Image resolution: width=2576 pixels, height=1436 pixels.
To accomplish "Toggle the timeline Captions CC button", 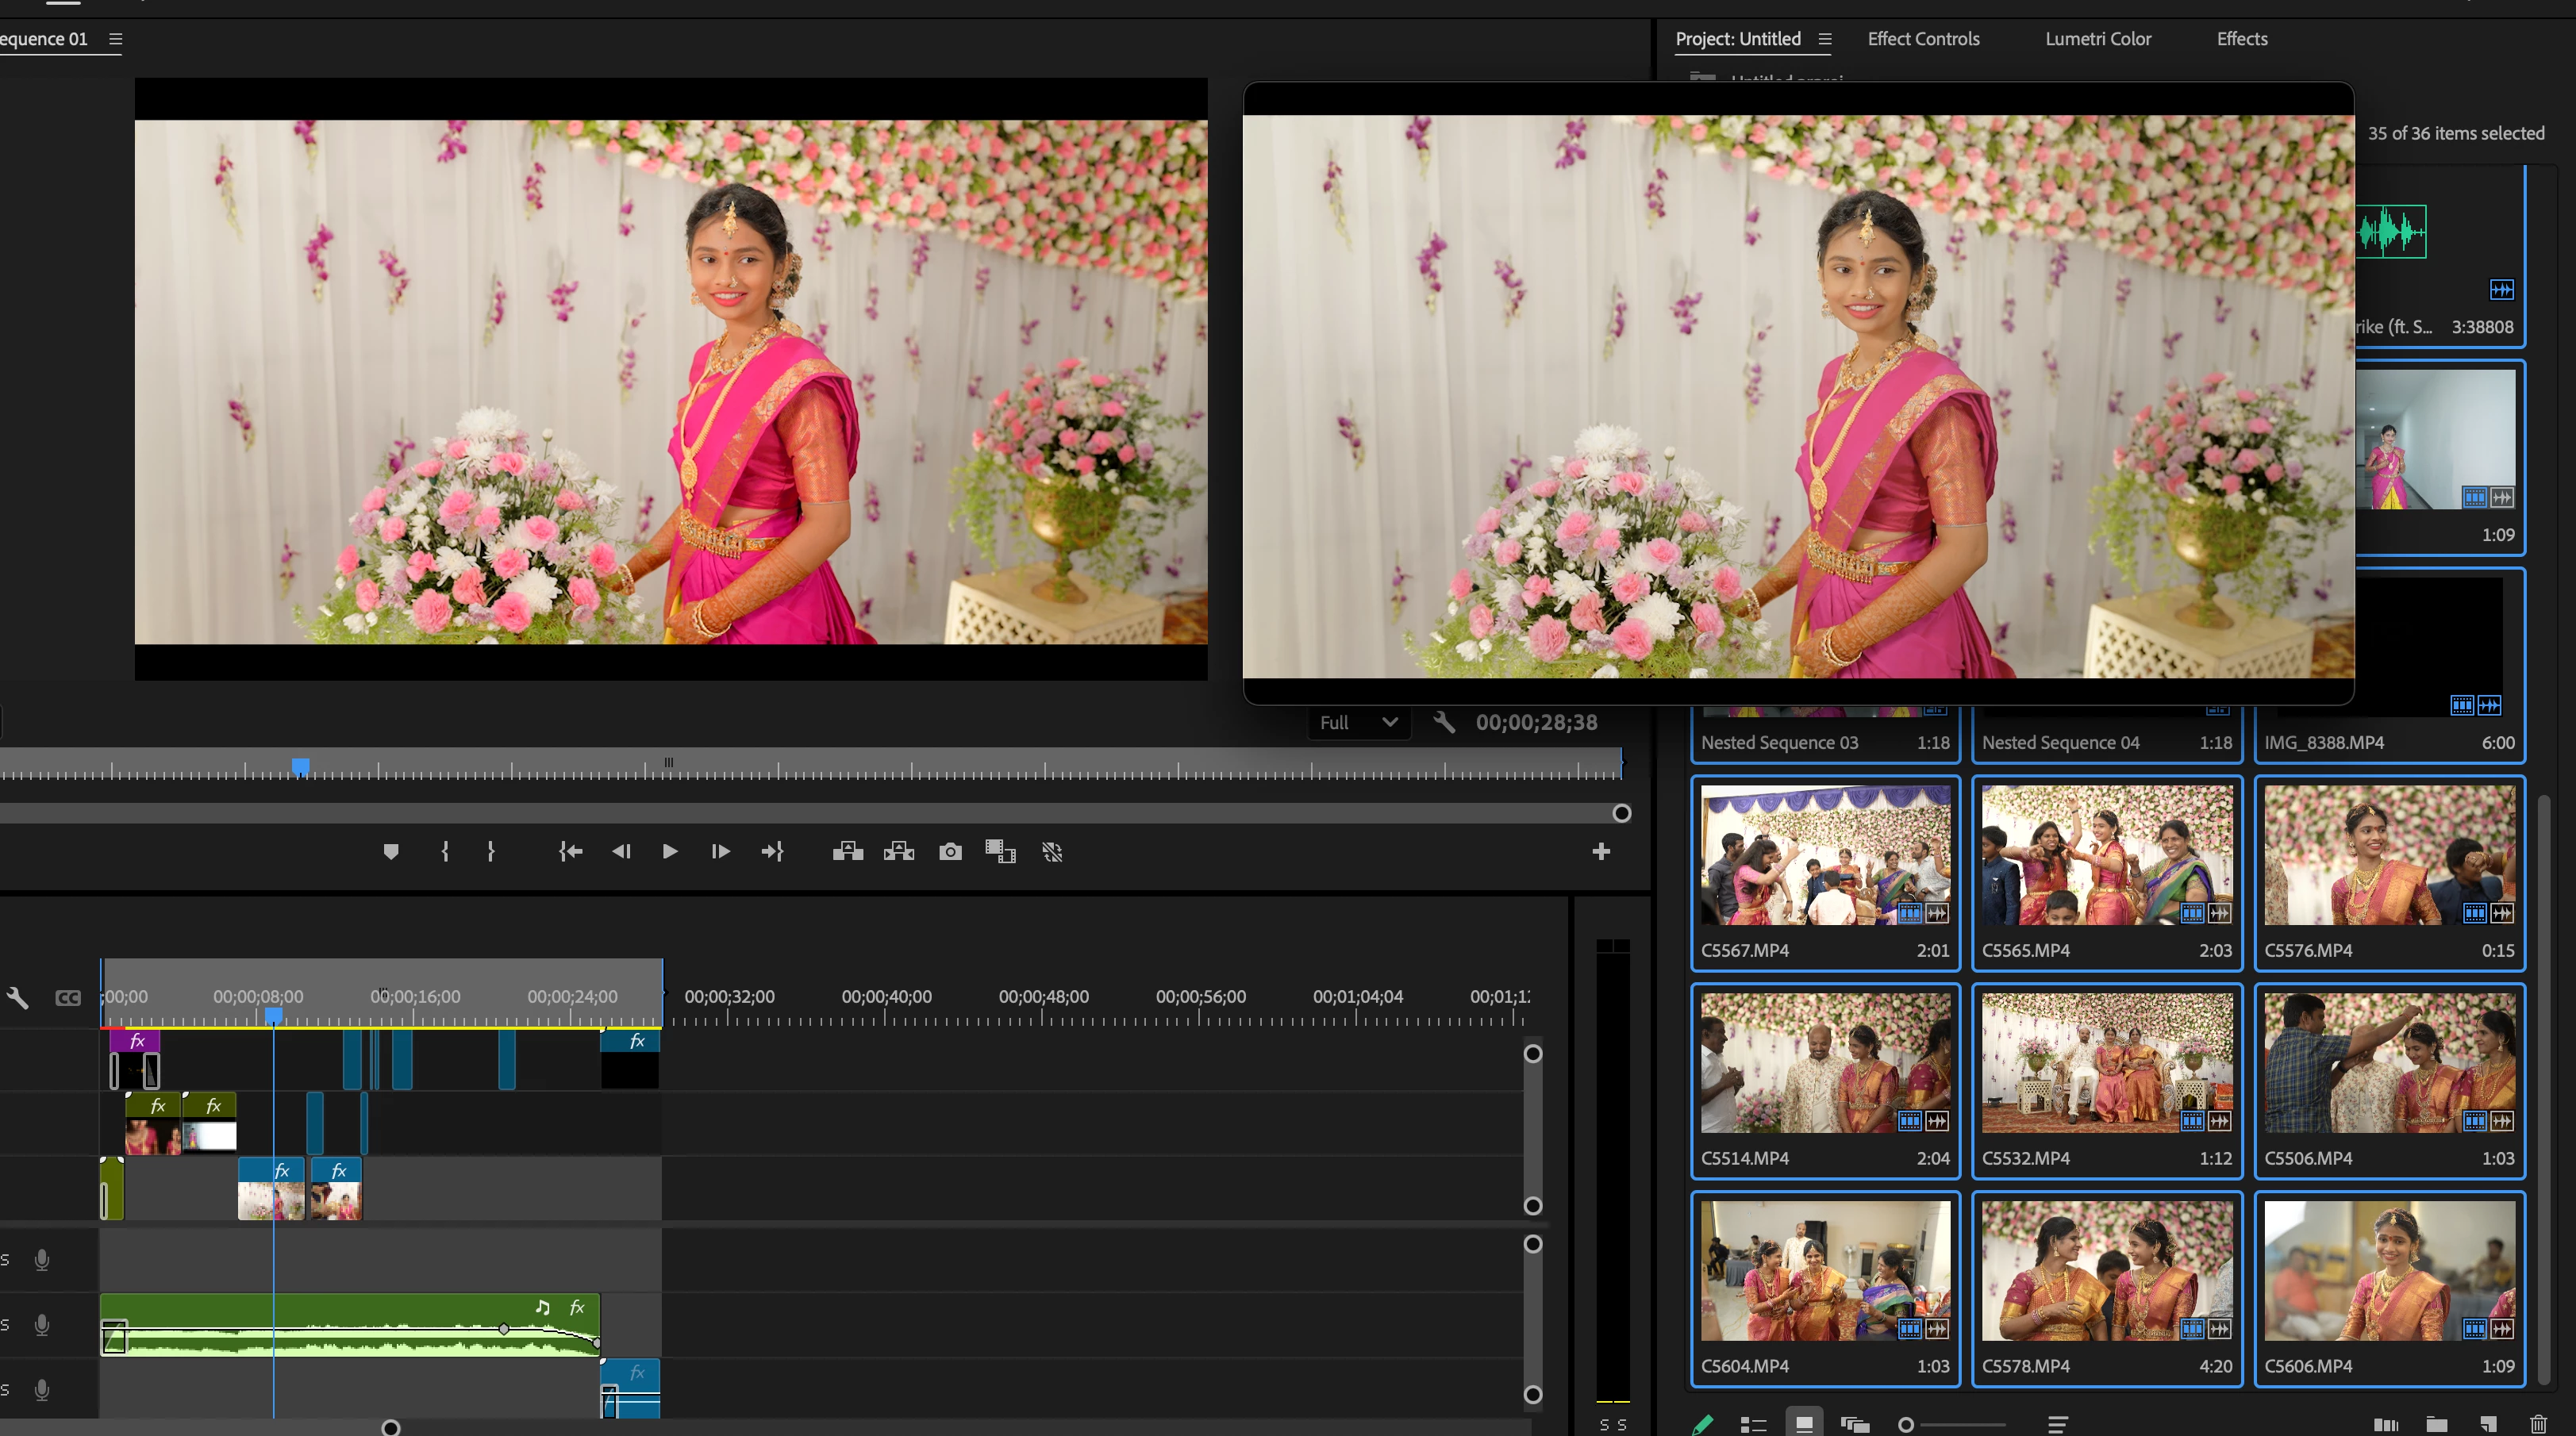I will pyautogui.click(x=68, y=998).
